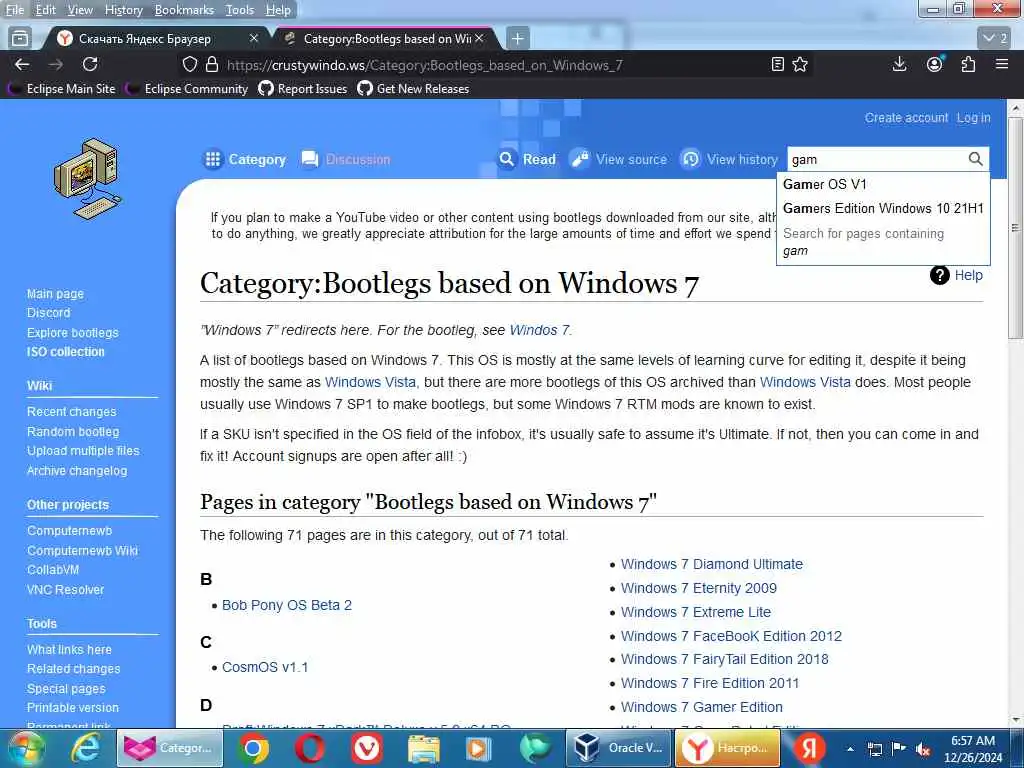Open the downloads arrow icon
Screen dimensions: 1024x768
click(x=899, y=64)
